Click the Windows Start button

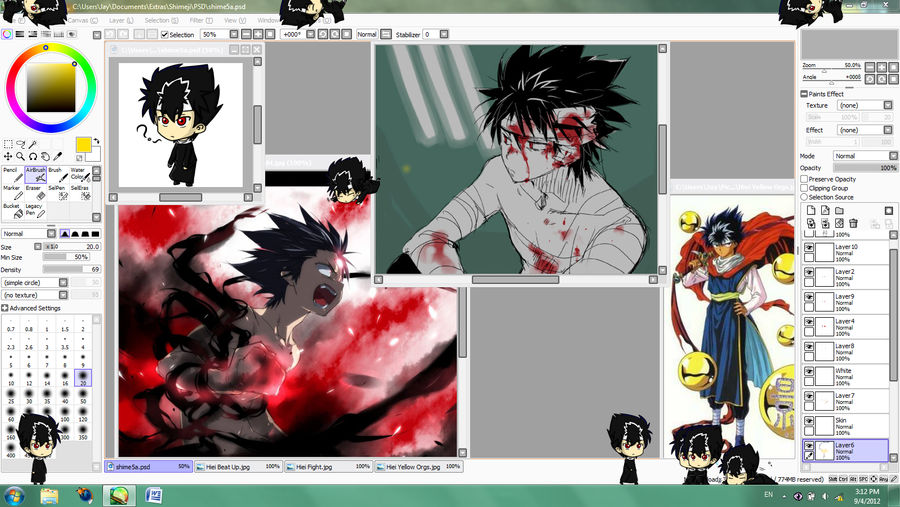tap(13, 496)
